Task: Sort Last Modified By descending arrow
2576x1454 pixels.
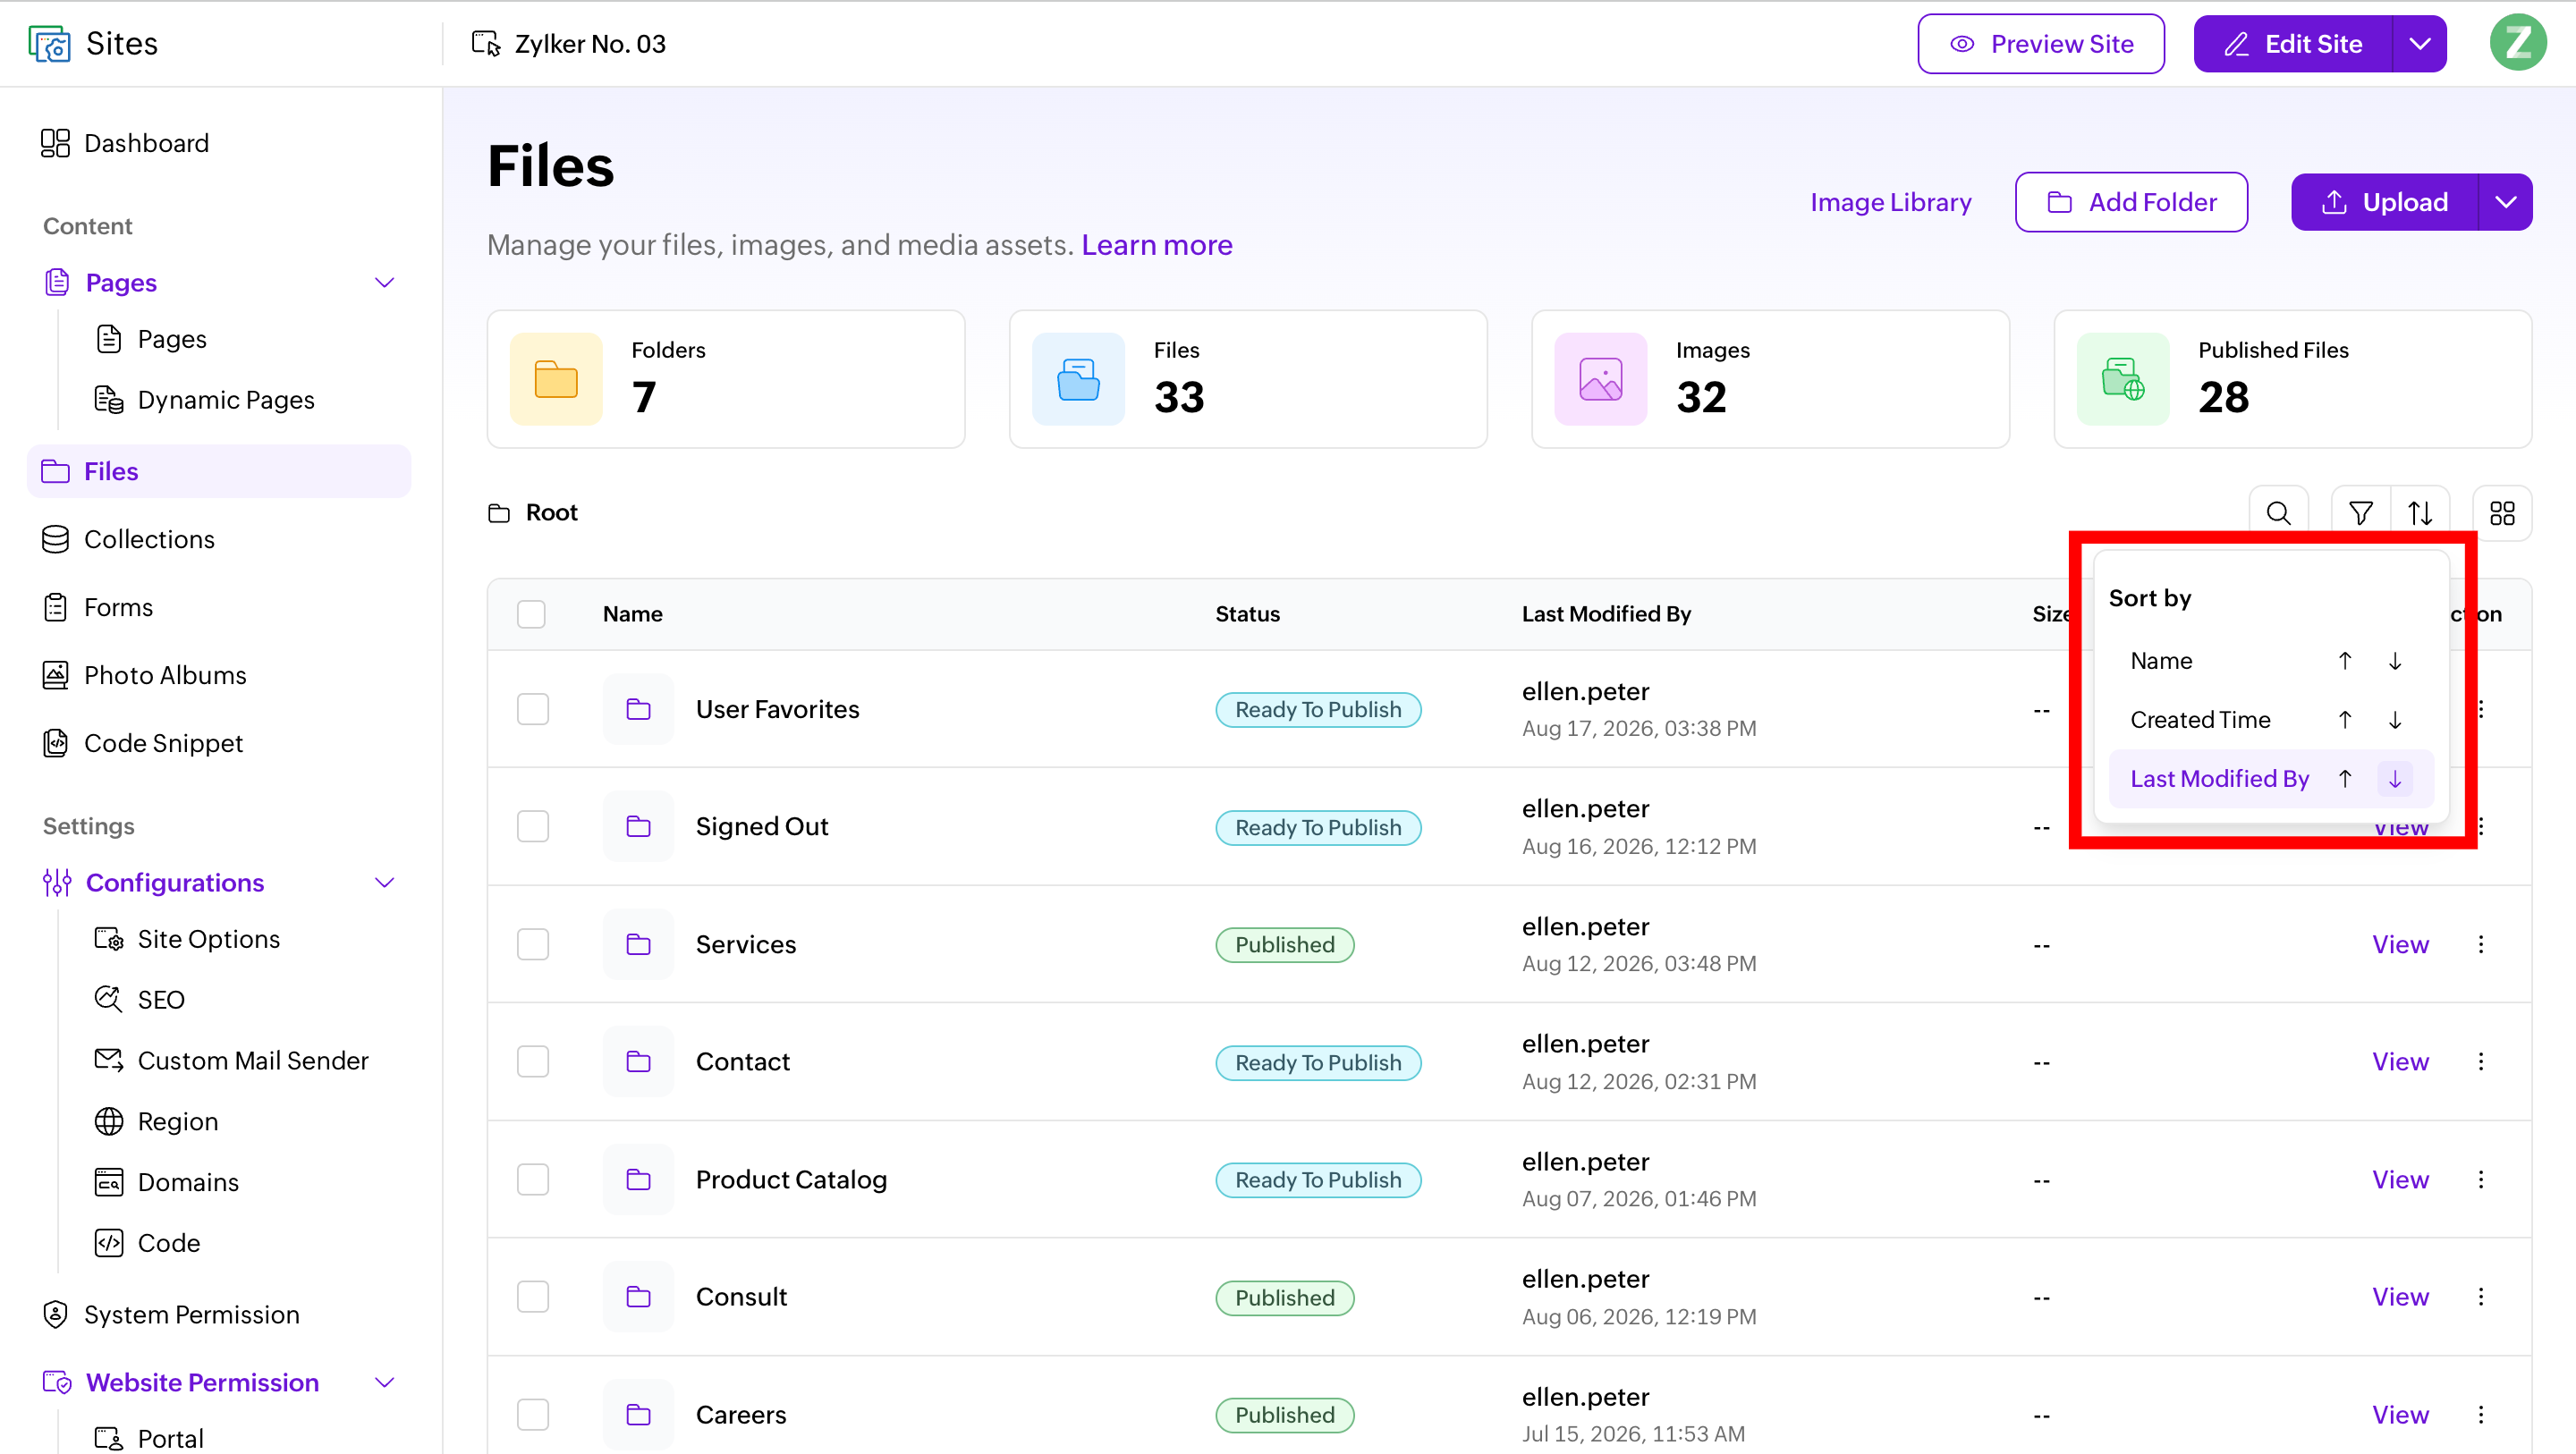Action: coord(2395,779)
